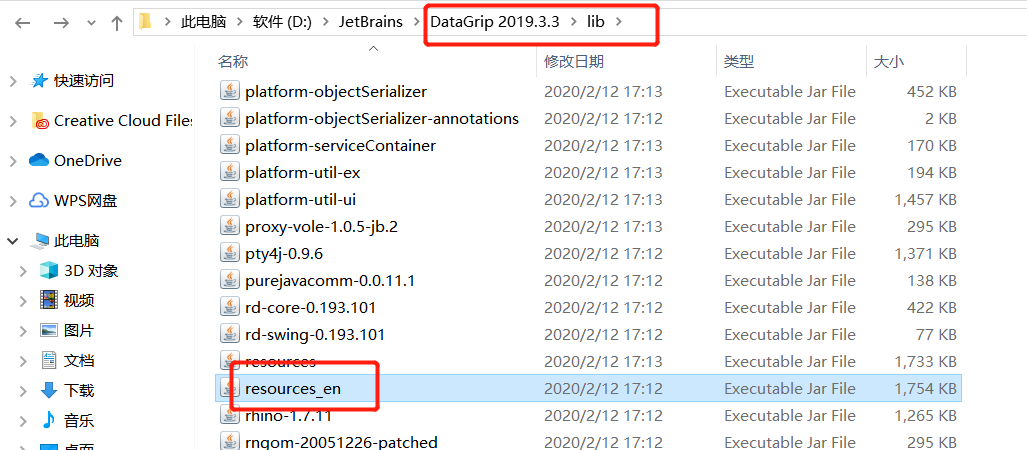This screenshot has width=1027, height=450.
Task: Click the 此电脑 computer icon
Action: tap(40, 240)
